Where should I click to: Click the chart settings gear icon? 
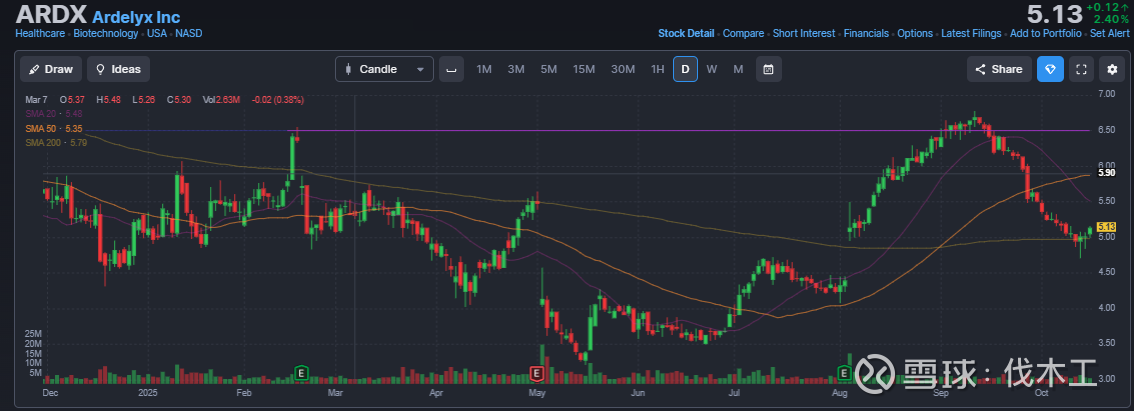pyautogui.click(x=1112, y=69)
